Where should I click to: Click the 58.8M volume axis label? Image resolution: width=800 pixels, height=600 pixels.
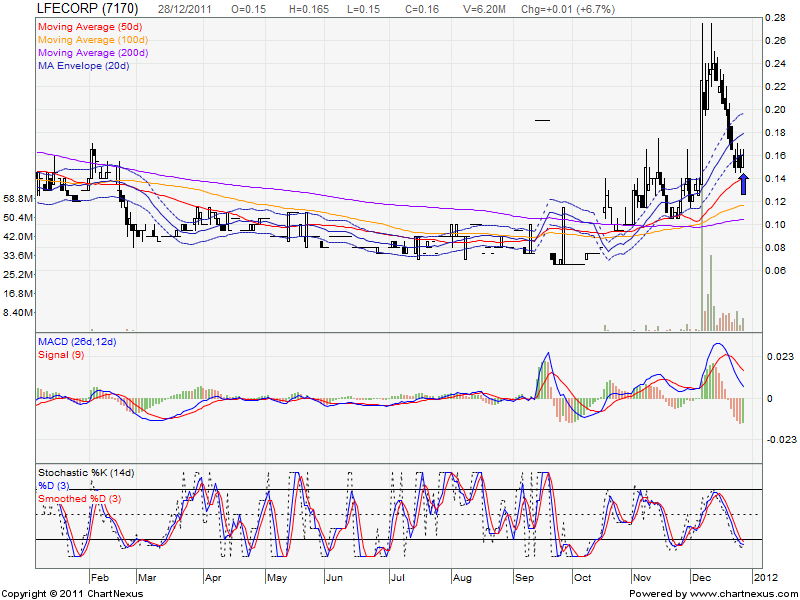19,199
